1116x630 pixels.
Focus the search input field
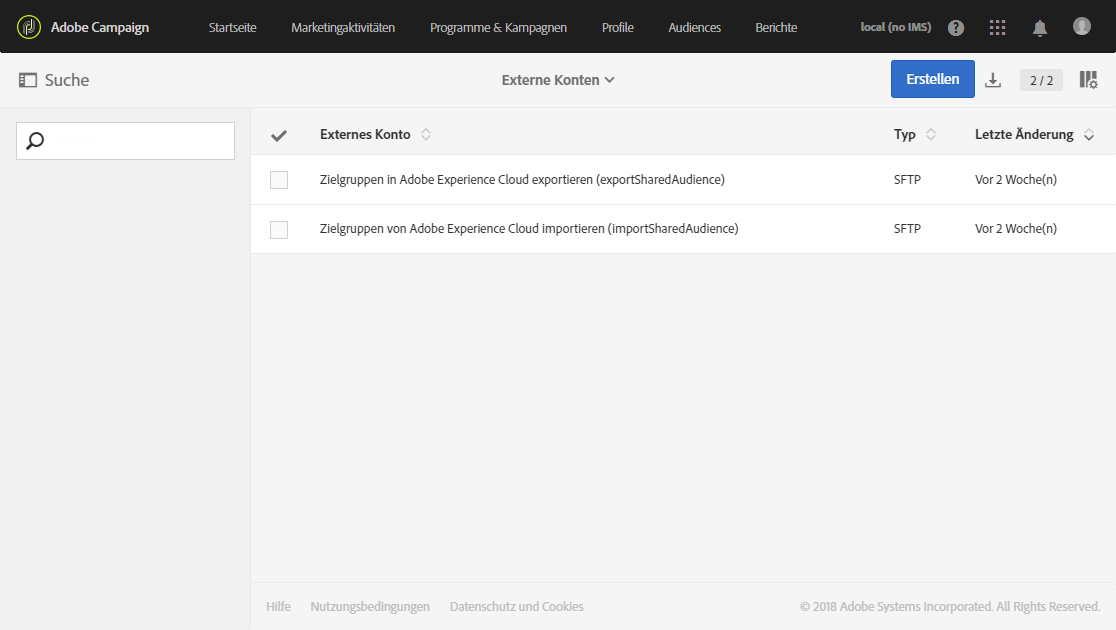pos(138,141)
